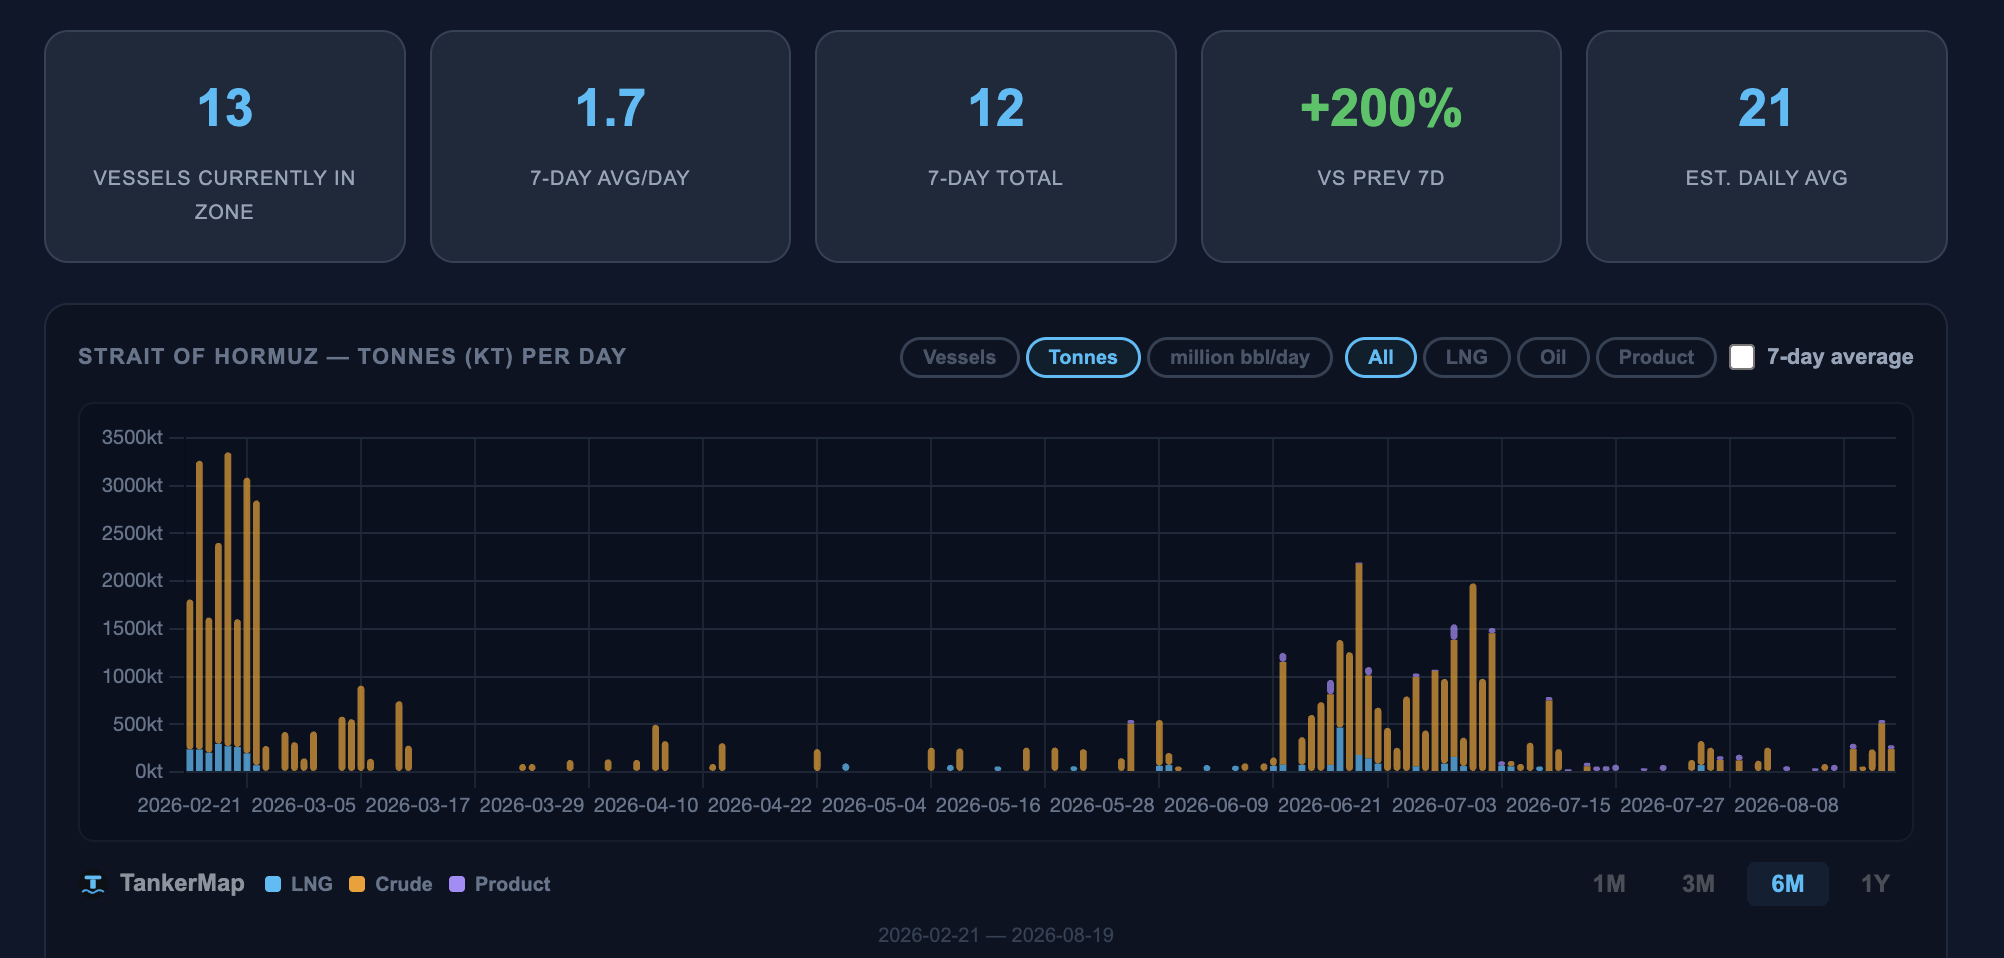Click the TankerMap brand name
This screenshot has height=958, width=2004.
coord(182,883)
